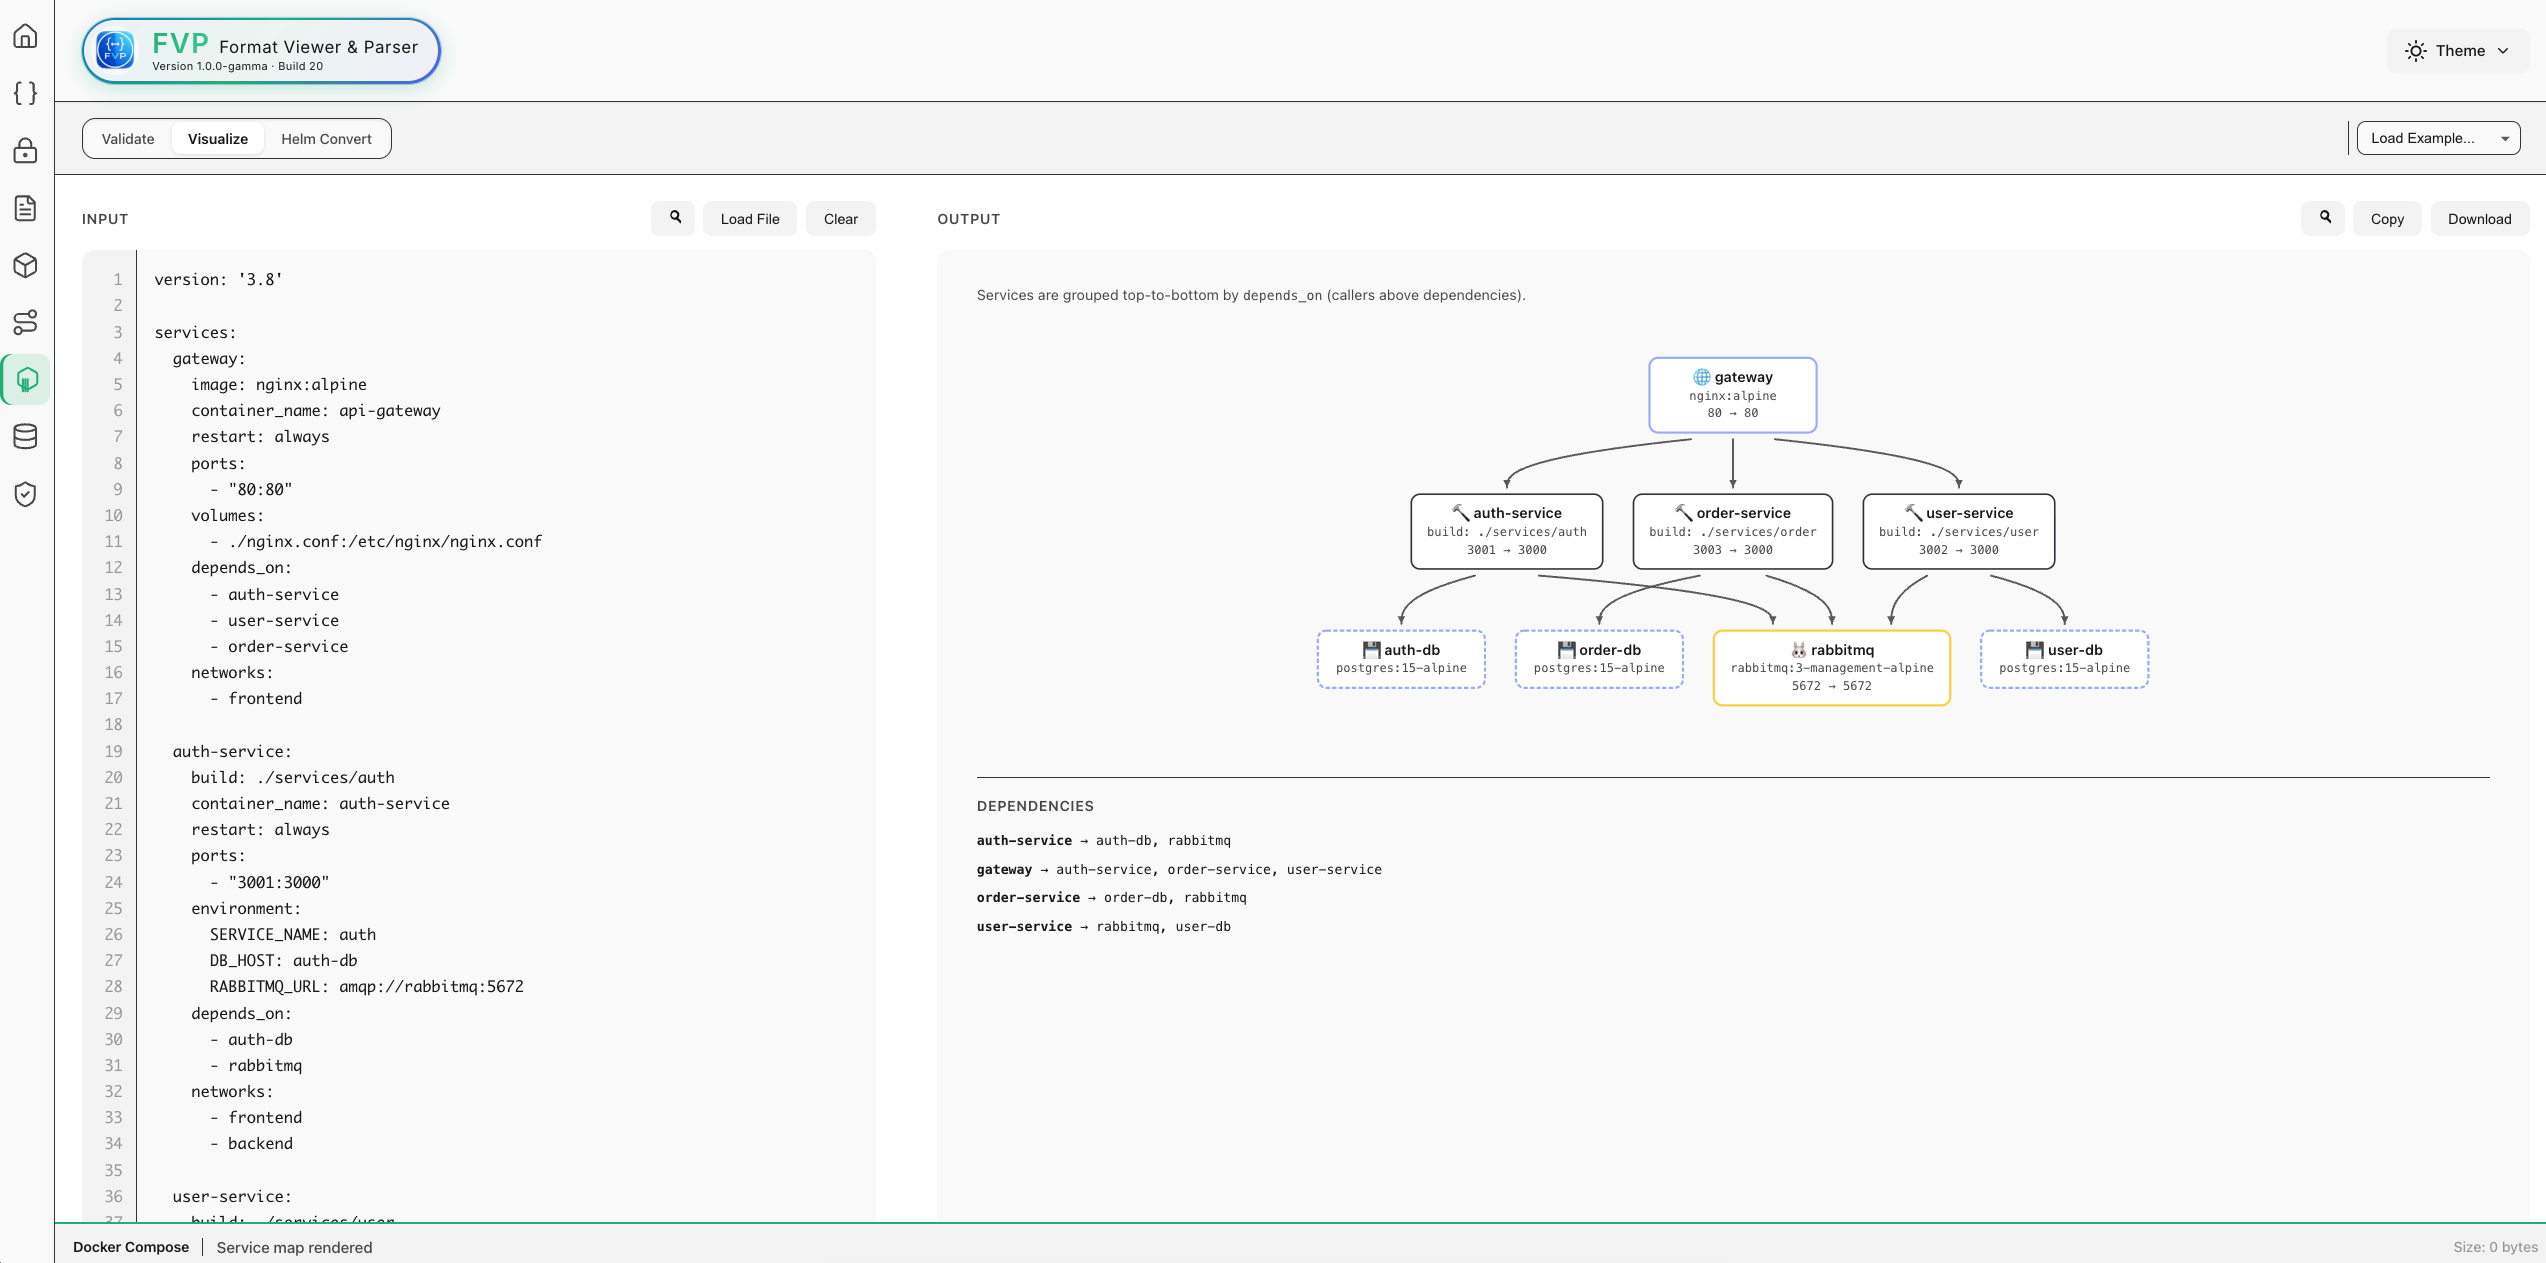Viewport: 2546px width, 1263px height.
Task: Click the "image: nginx:alpine" line in editor
Action: tap(279, 385)
